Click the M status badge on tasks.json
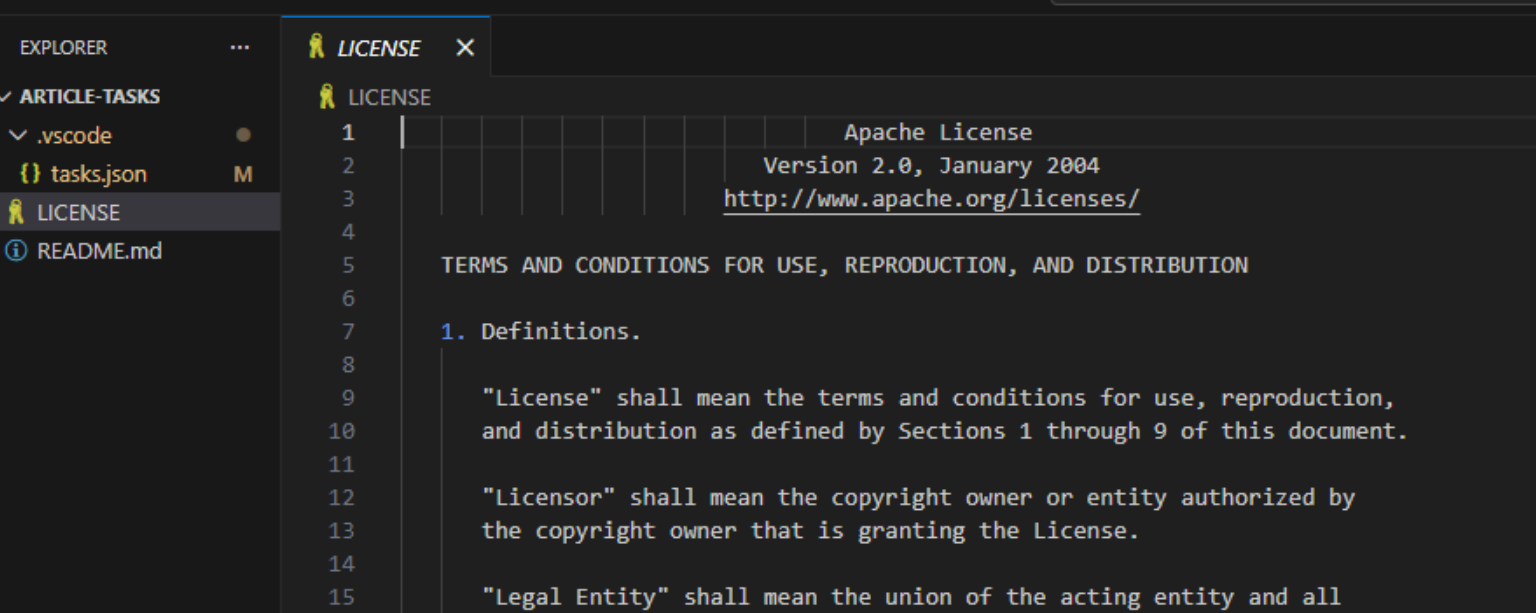Screen dimensions: 1536x613 pos(243,174)
